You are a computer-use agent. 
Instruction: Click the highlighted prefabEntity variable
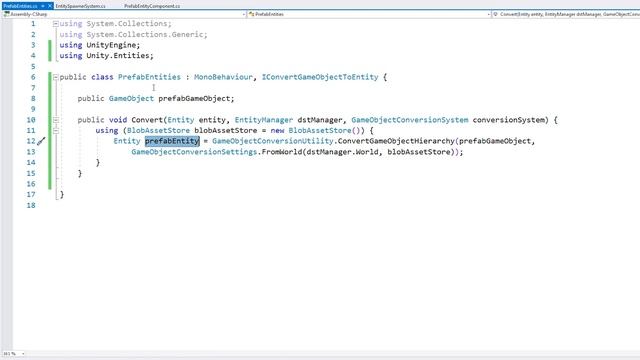[172, 141]
